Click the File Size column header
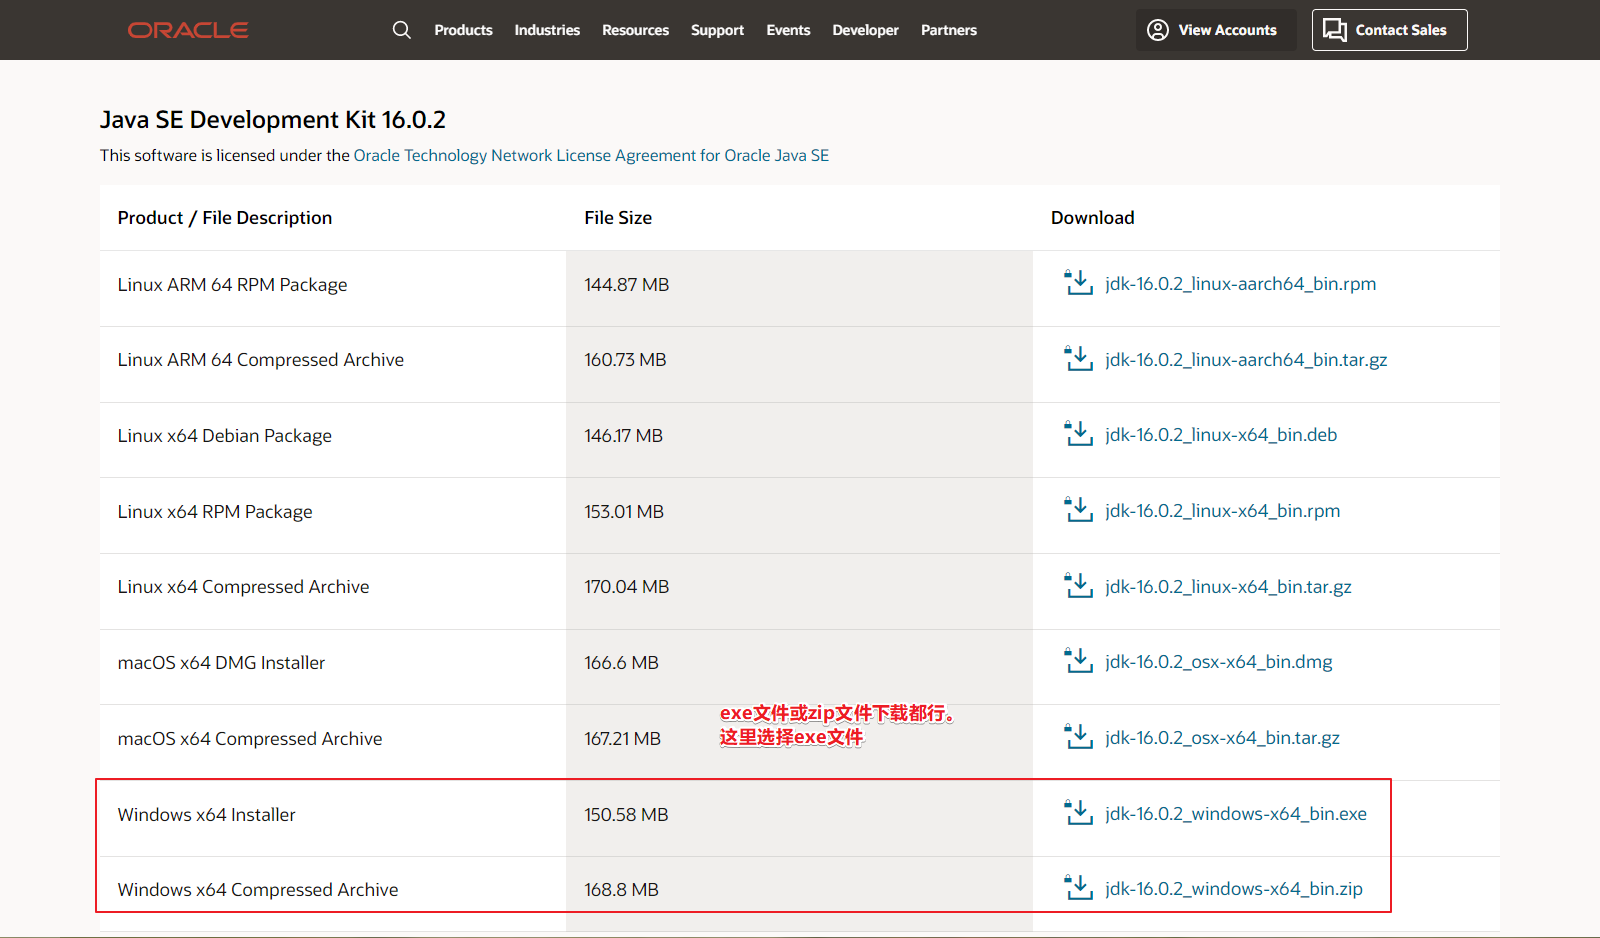The image size is (1600, 938). click(618, 218)
